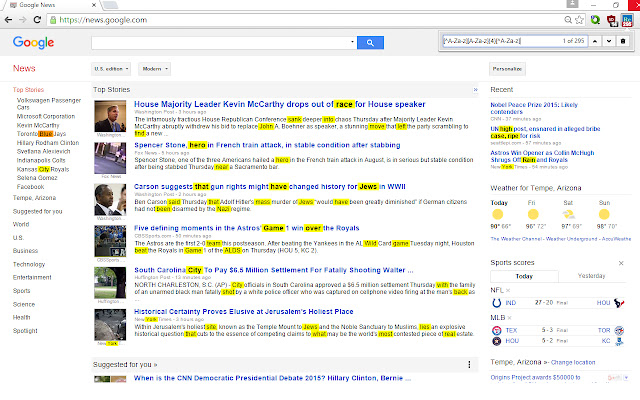Screen dimensions: 640x400
Task: Navigate back in browser
Action: [9, 19]
